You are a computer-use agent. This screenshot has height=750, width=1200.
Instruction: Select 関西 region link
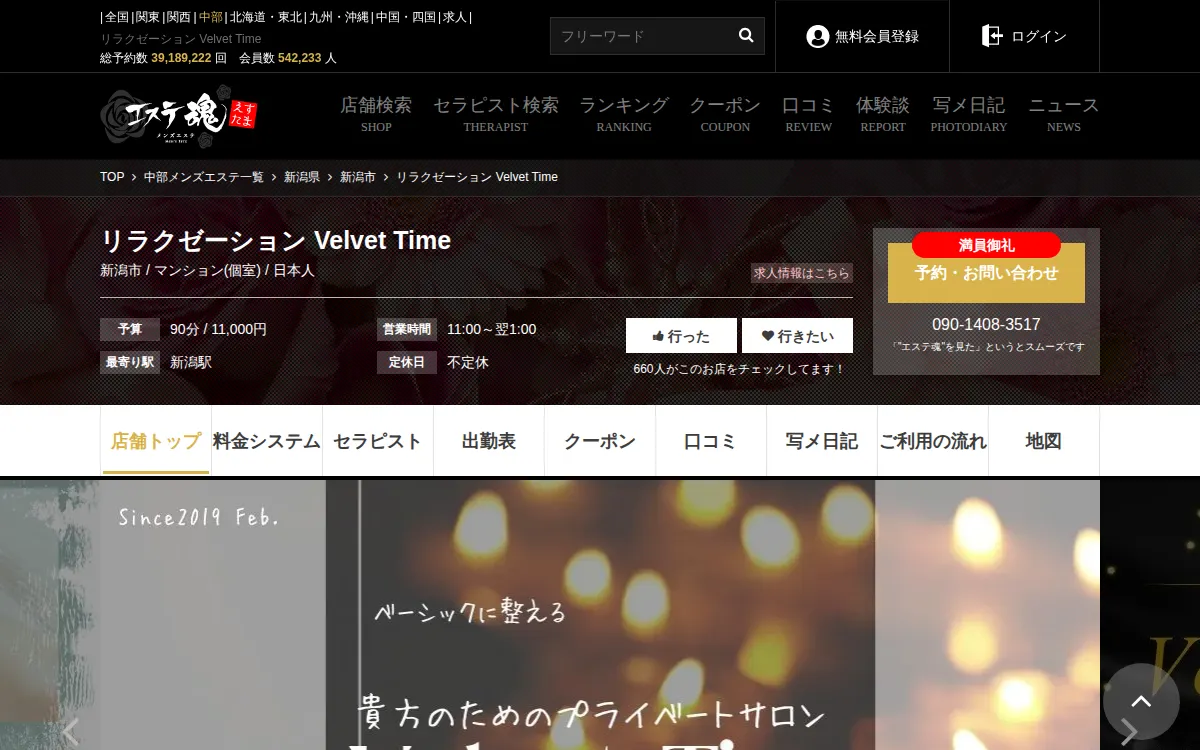178,17
